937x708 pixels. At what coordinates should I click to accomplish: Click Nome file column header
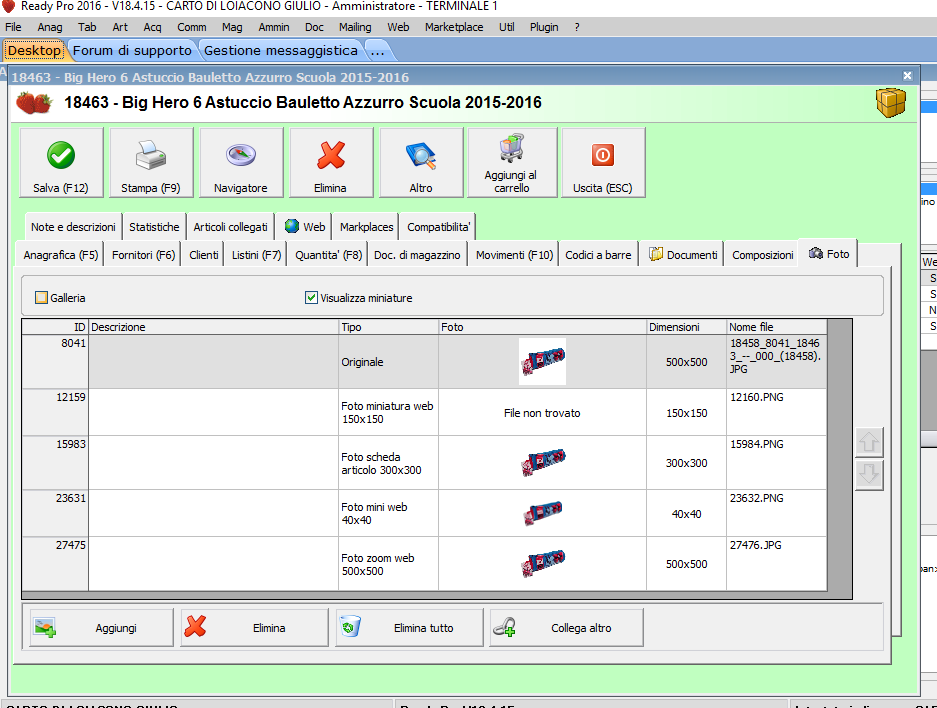coord(776,327)
